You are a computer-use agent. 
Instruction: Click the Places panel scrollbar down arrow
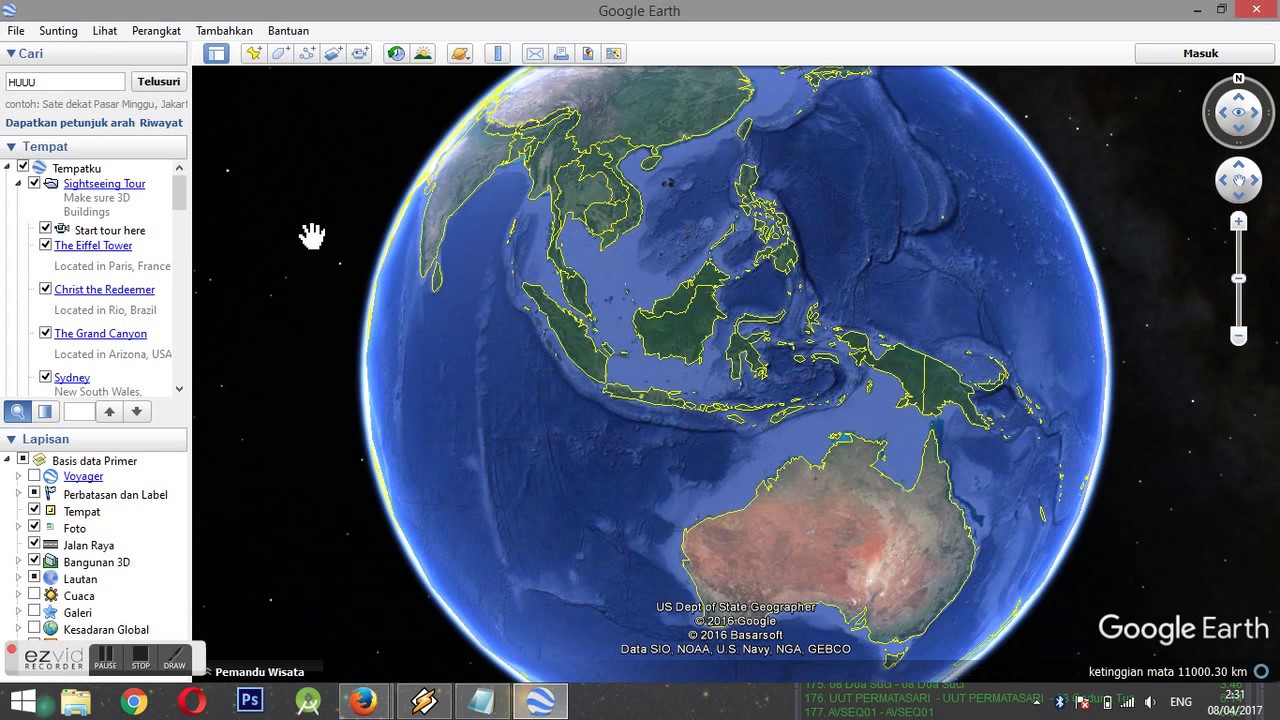tap(180, 389)
